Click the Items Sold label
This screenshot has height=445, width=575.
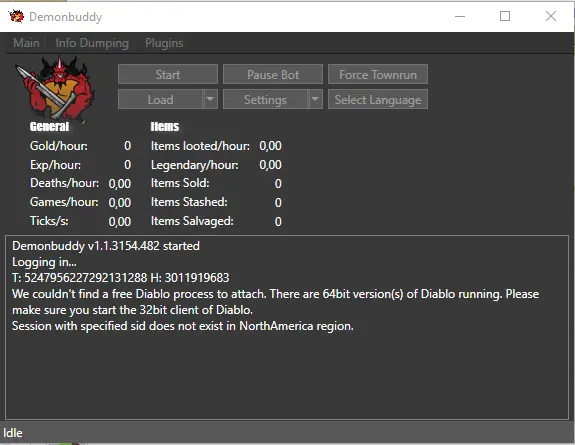pyautogui.click(x=180, y=183)
